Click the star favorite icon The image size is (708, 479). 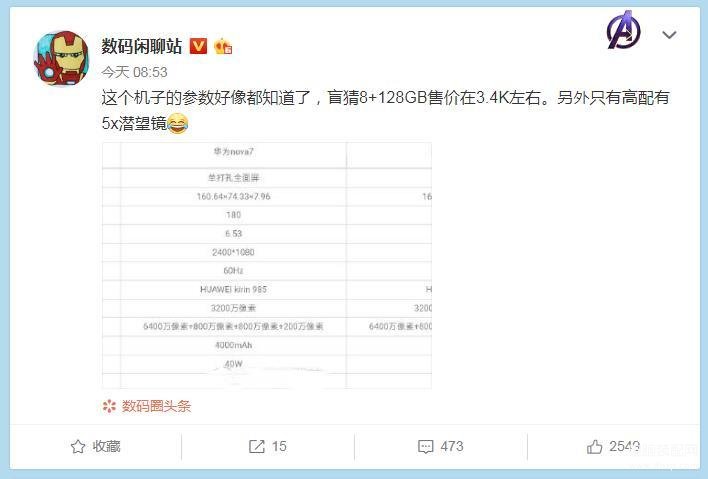pos(78,446)
